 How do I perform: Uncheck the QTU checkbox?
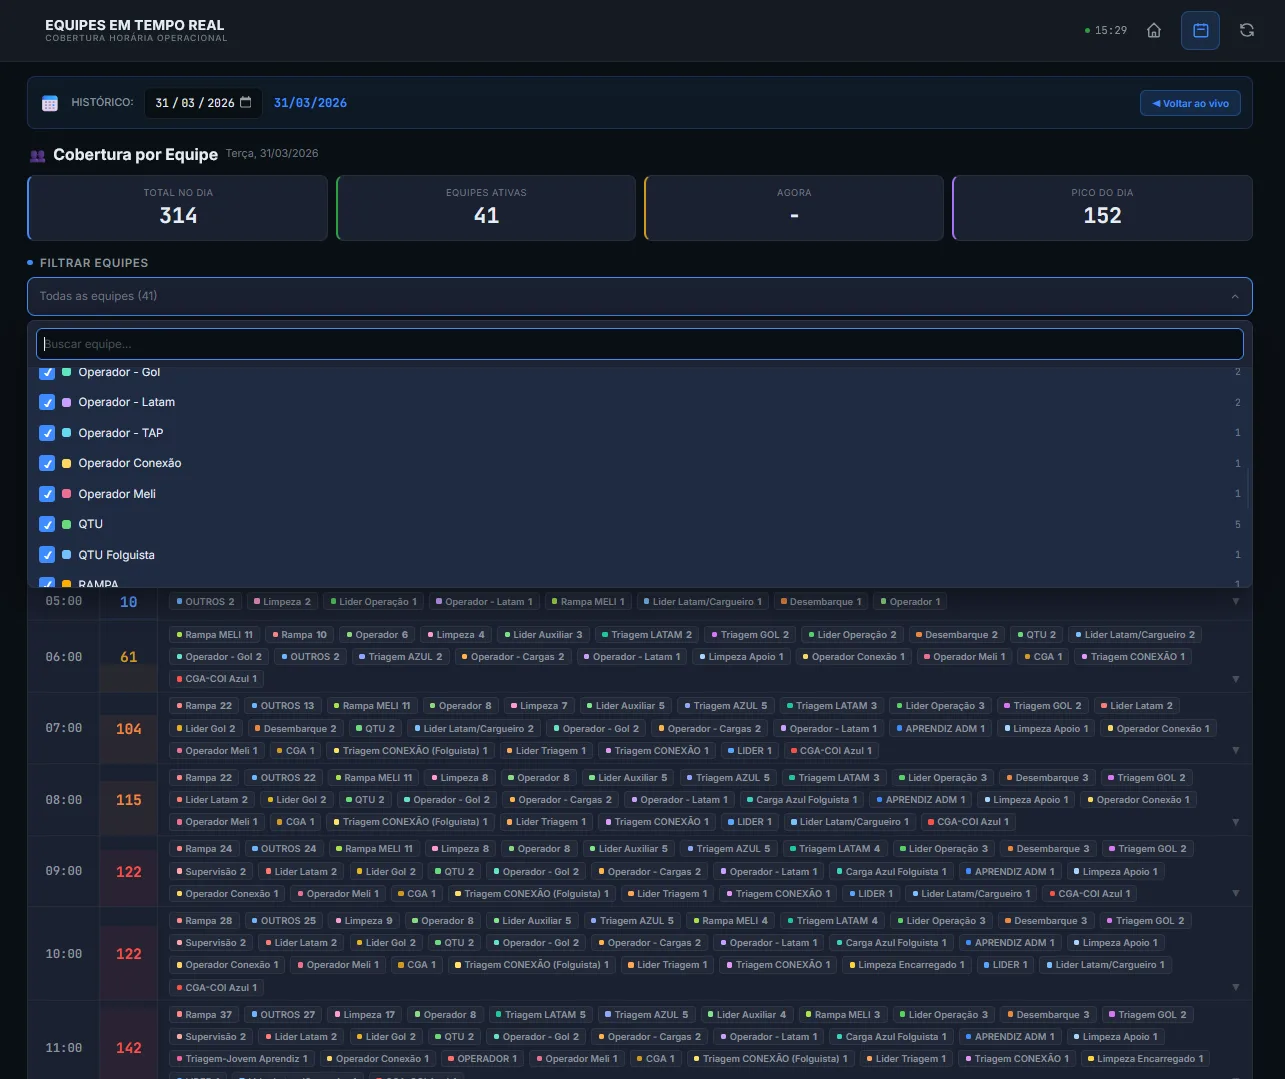tap(47, 524)
